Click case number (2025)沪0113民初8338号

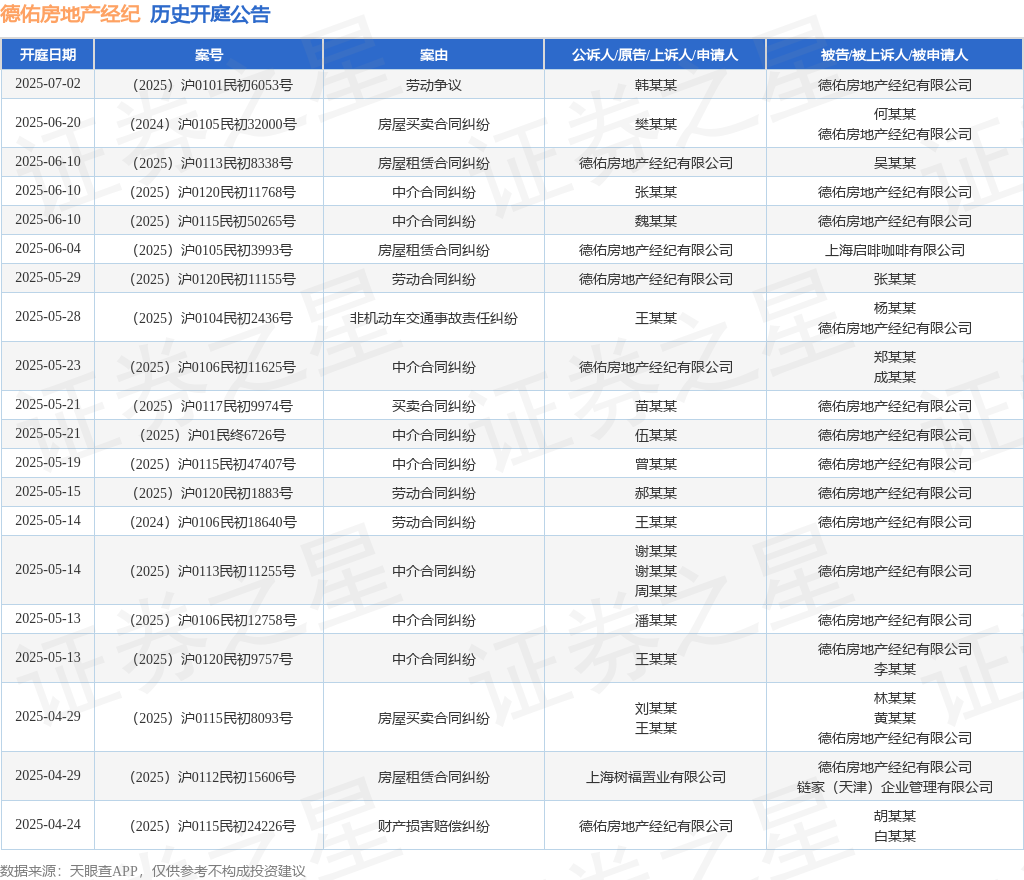coord(212,164)
